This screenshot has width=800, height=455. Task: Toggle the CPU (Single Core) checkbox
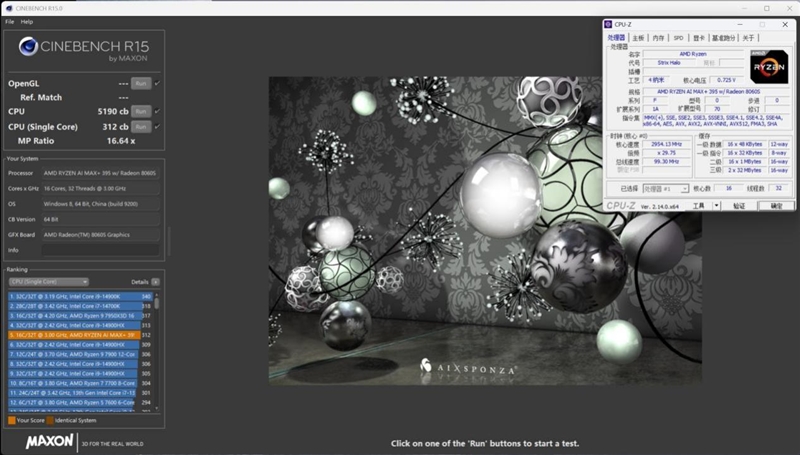tap(157, 127)
